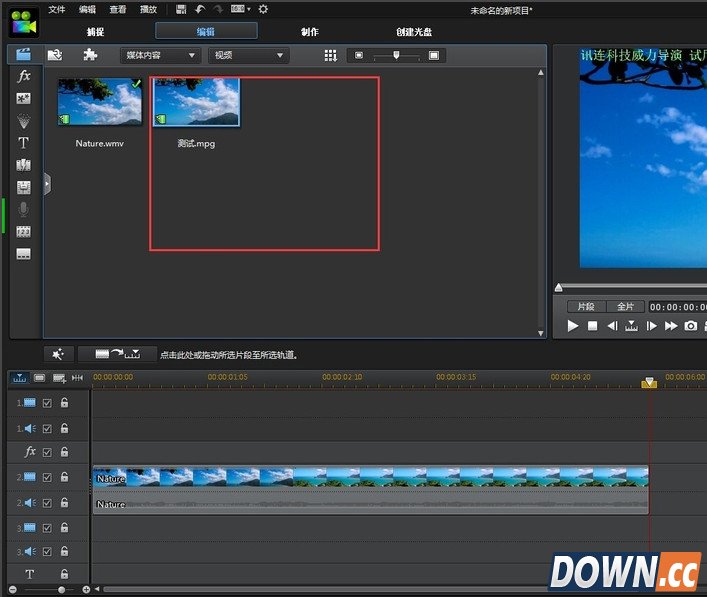Switch library to grid view icon
This screenshot has width=707, height=597.
[x=330, y=55]
